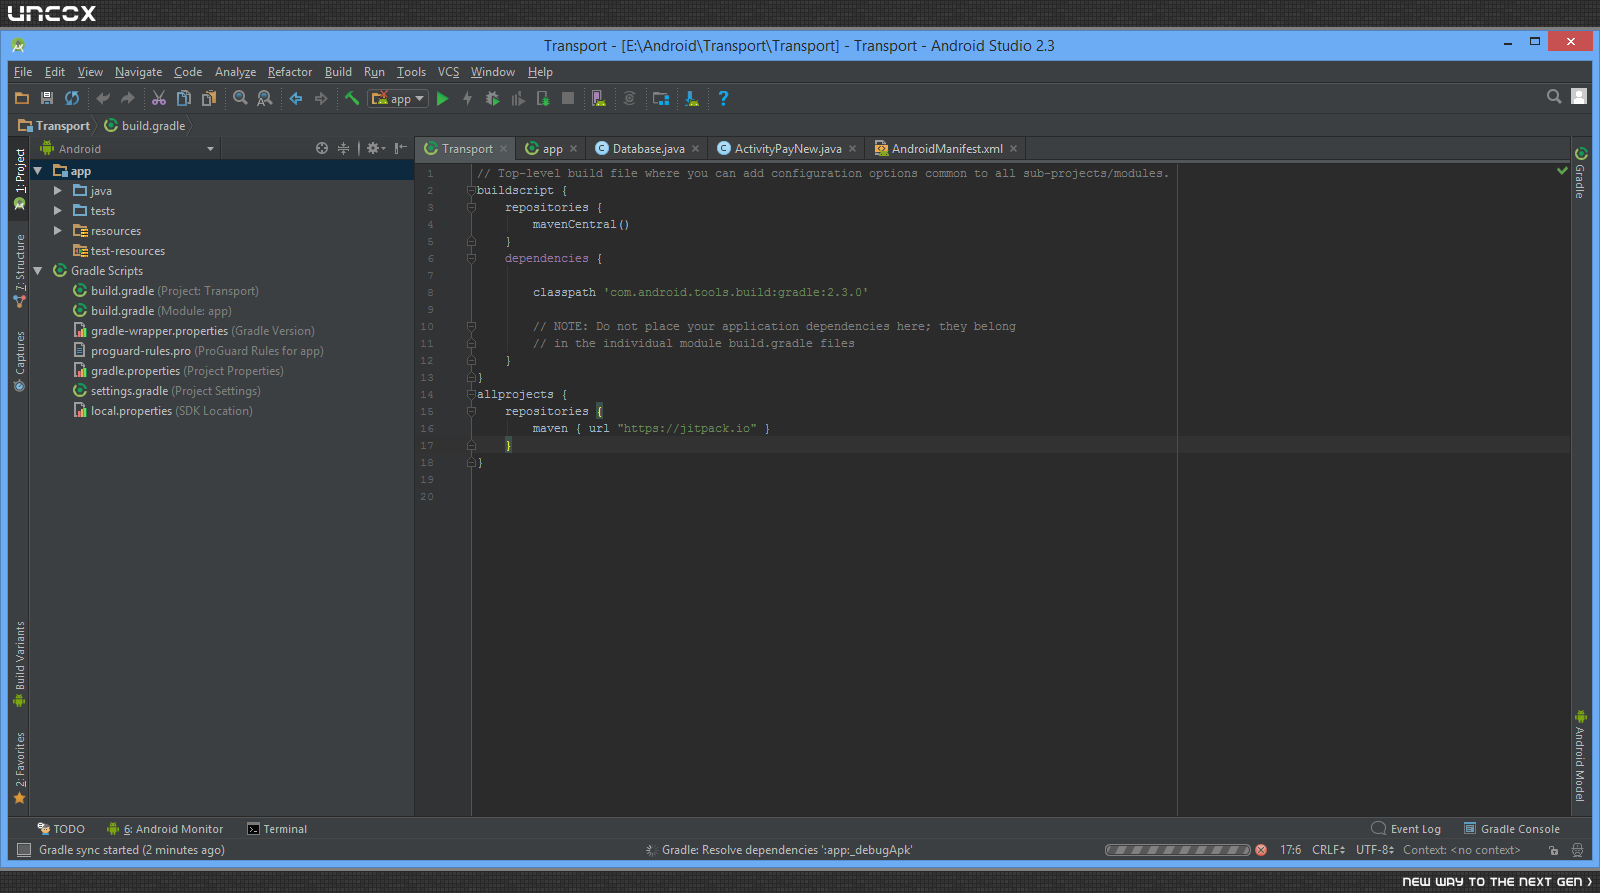Click the Project Structure icon
1600x893 pixels.
coord(661,98)
